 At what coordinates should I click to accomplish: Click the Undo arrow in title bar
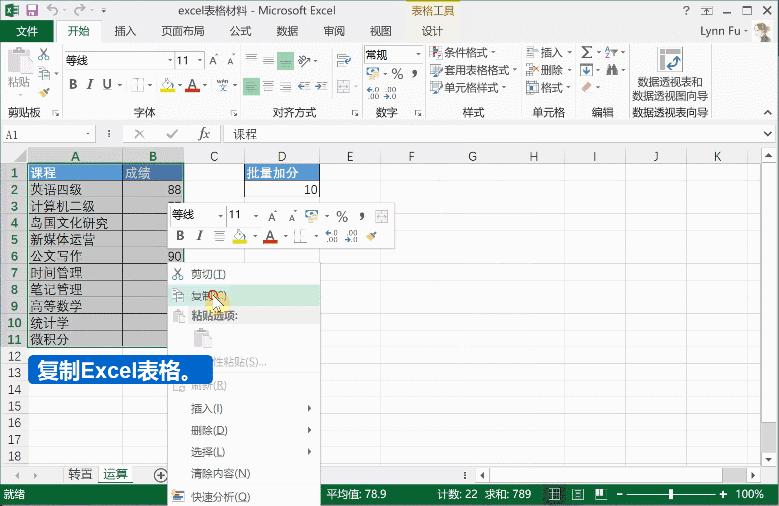point(52,10)
